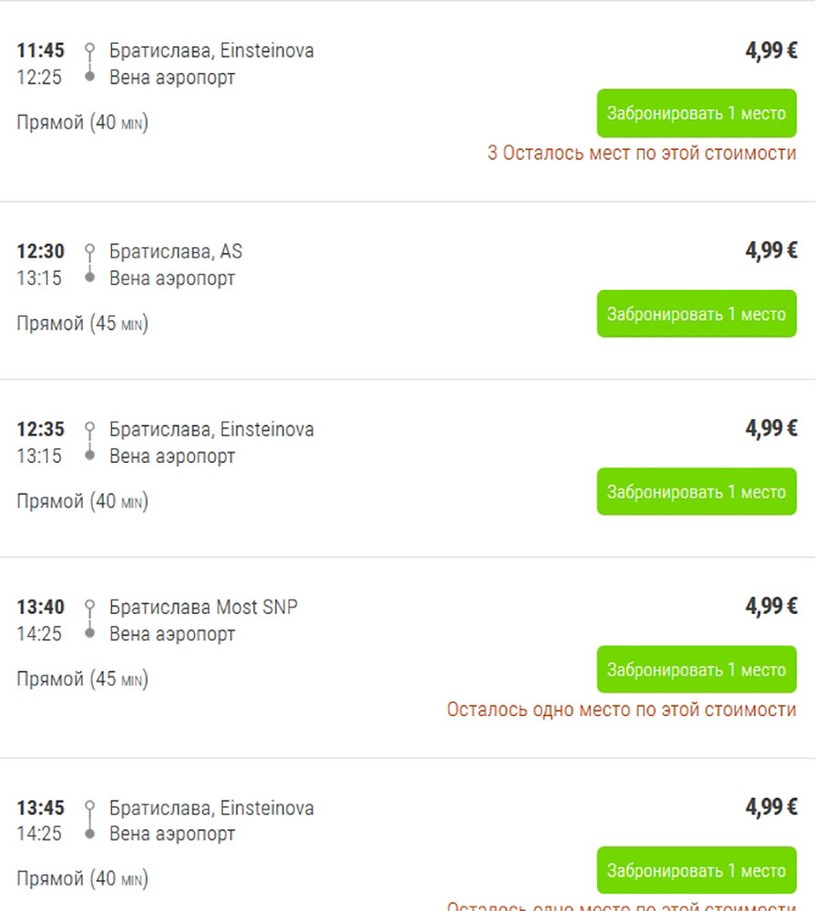Book 1 seat on the 11:45 Einsteinova bus
The height and width of the screenshot is (911, 820).
click(696, 113)
